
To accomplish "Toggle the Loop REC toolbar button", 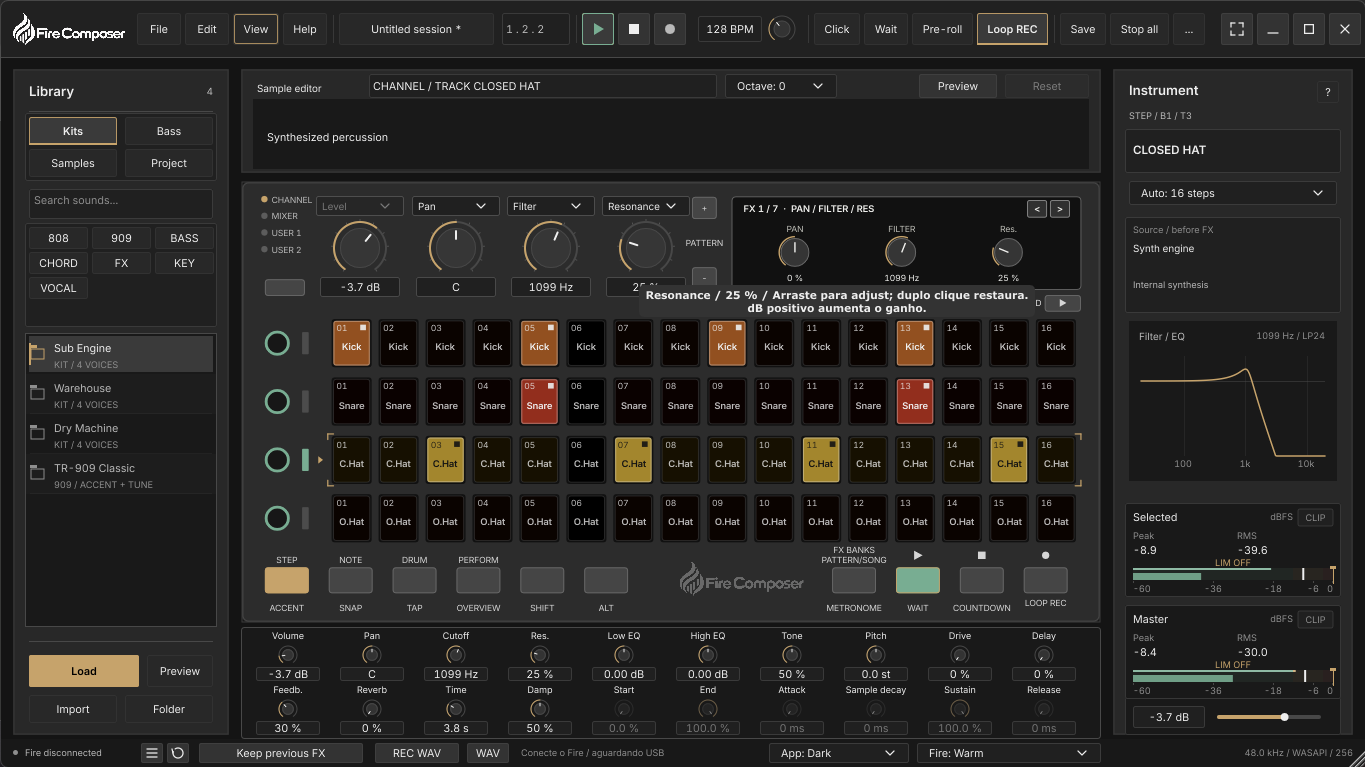I will pos(1012,29).
